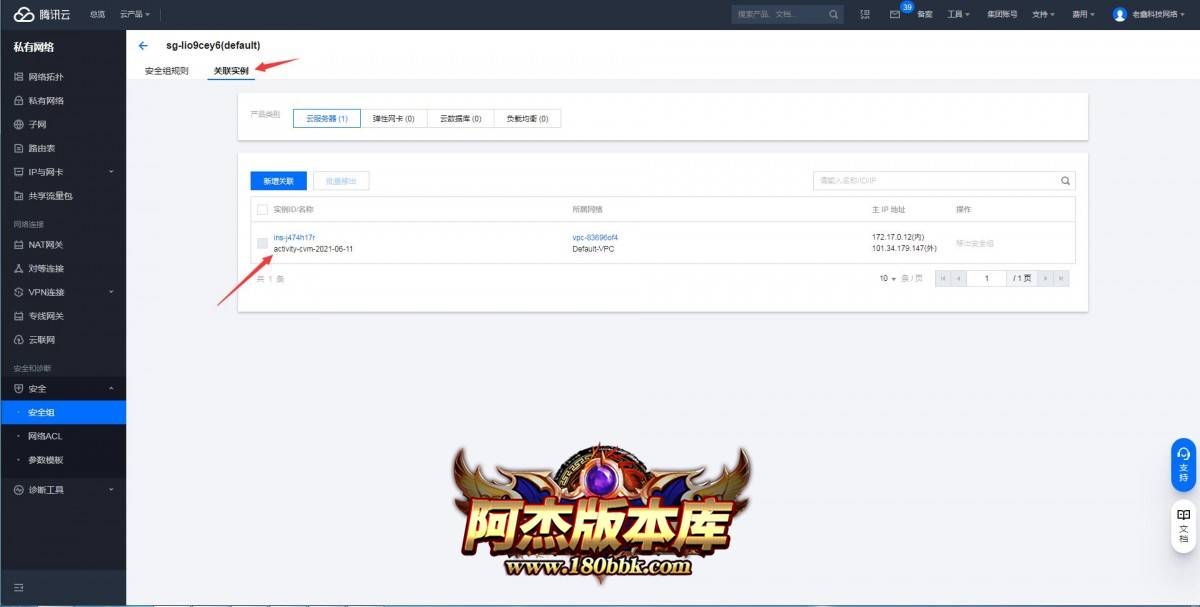The height and width of the screenshot is (607, 1200).
Task: Click the icon between top search and mail
Action: point(866,15)
